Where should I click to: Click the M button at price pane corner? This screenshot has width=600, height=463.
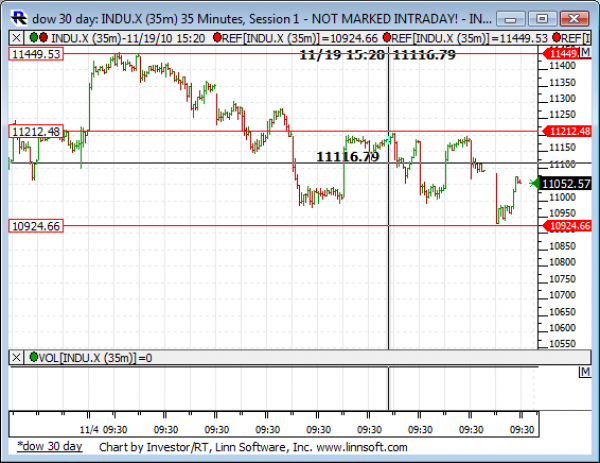[585, 52]
